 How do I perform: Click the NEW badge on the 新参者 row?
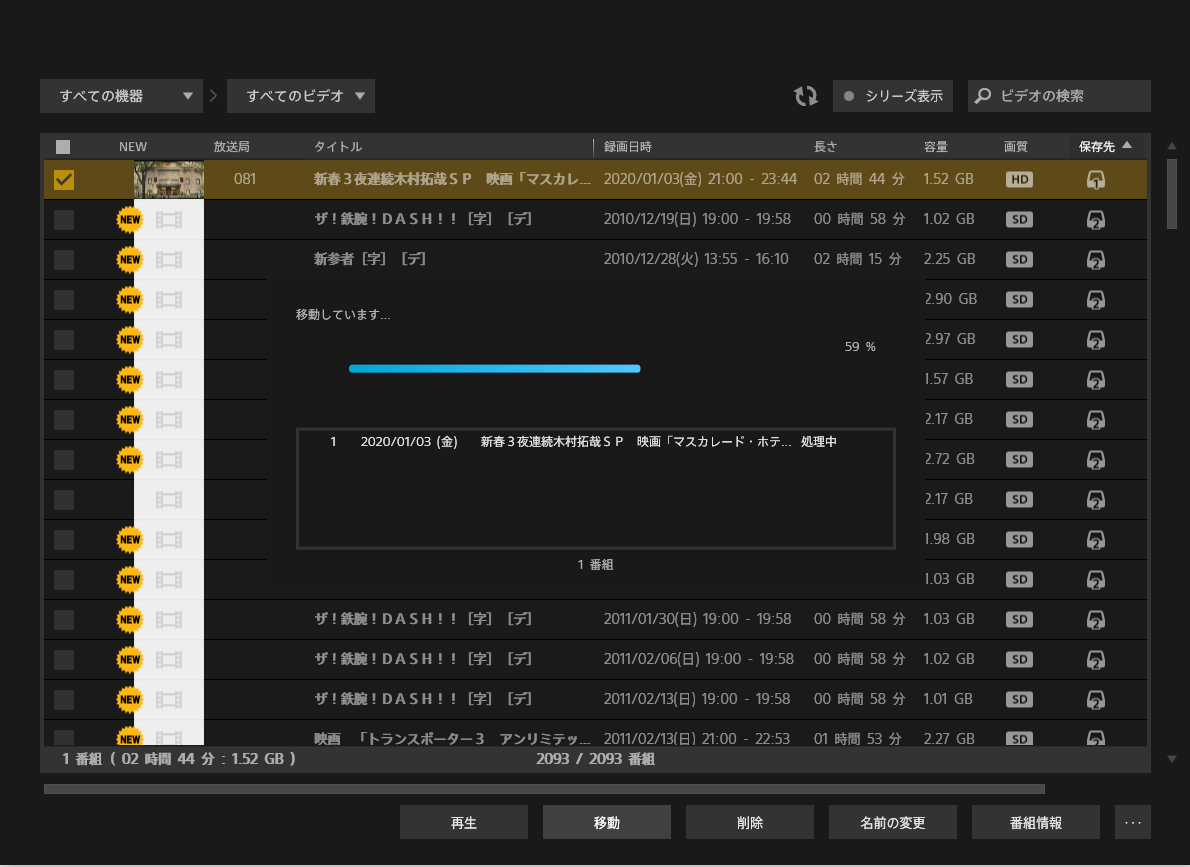[130, 260]
